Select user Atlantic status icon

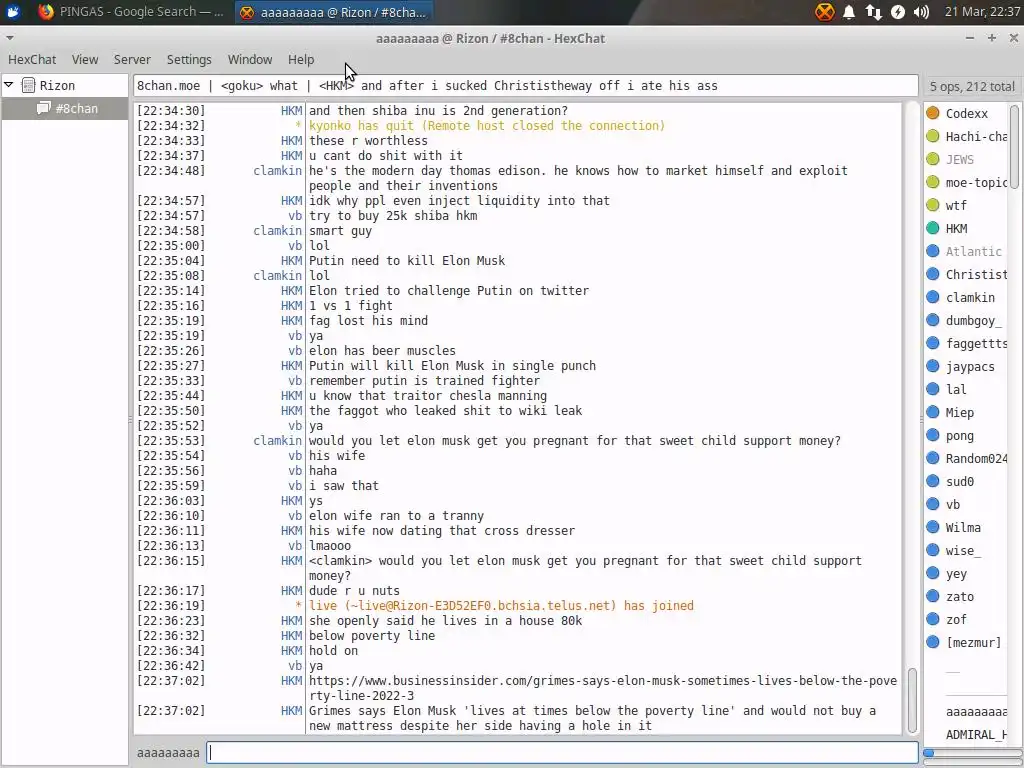pos(933,251)
